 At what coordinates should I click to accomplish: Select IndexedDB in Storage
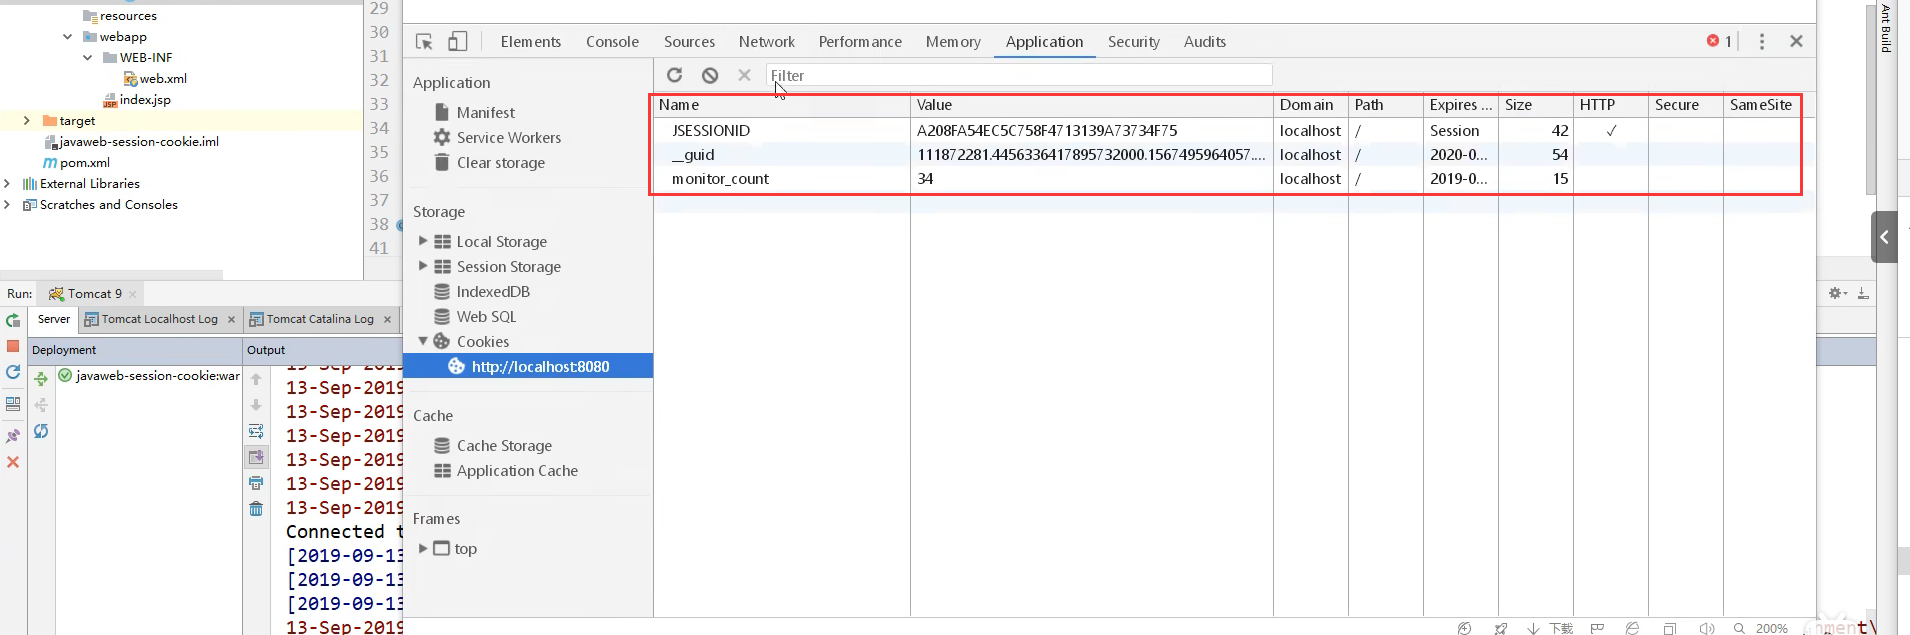(493, 292)
